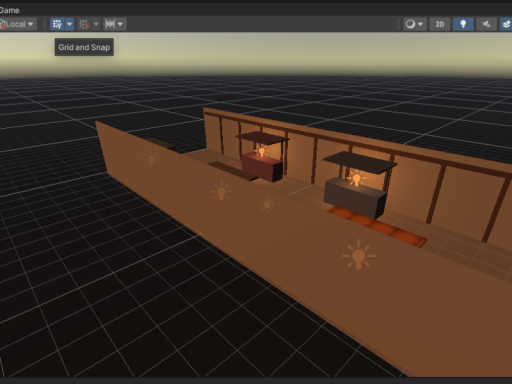Select the red stall counter box
The width and height of the screenshot is (512, 384).
click(262, 167)
